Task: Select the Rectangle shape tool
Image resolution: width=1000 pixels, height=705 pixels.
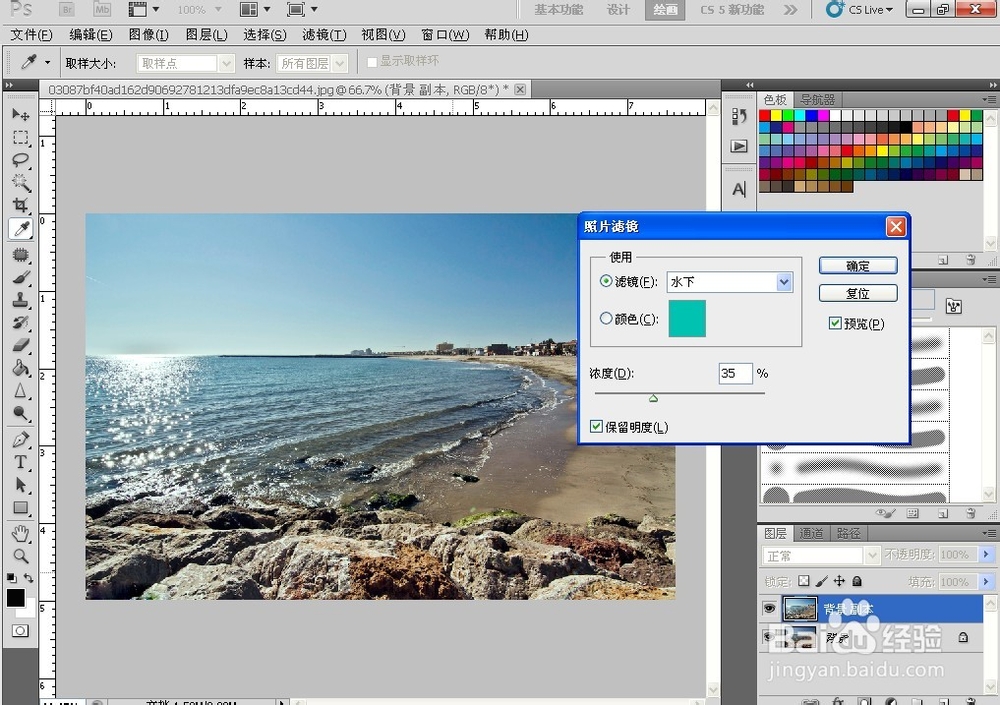Action: click(x=20, y=508)
